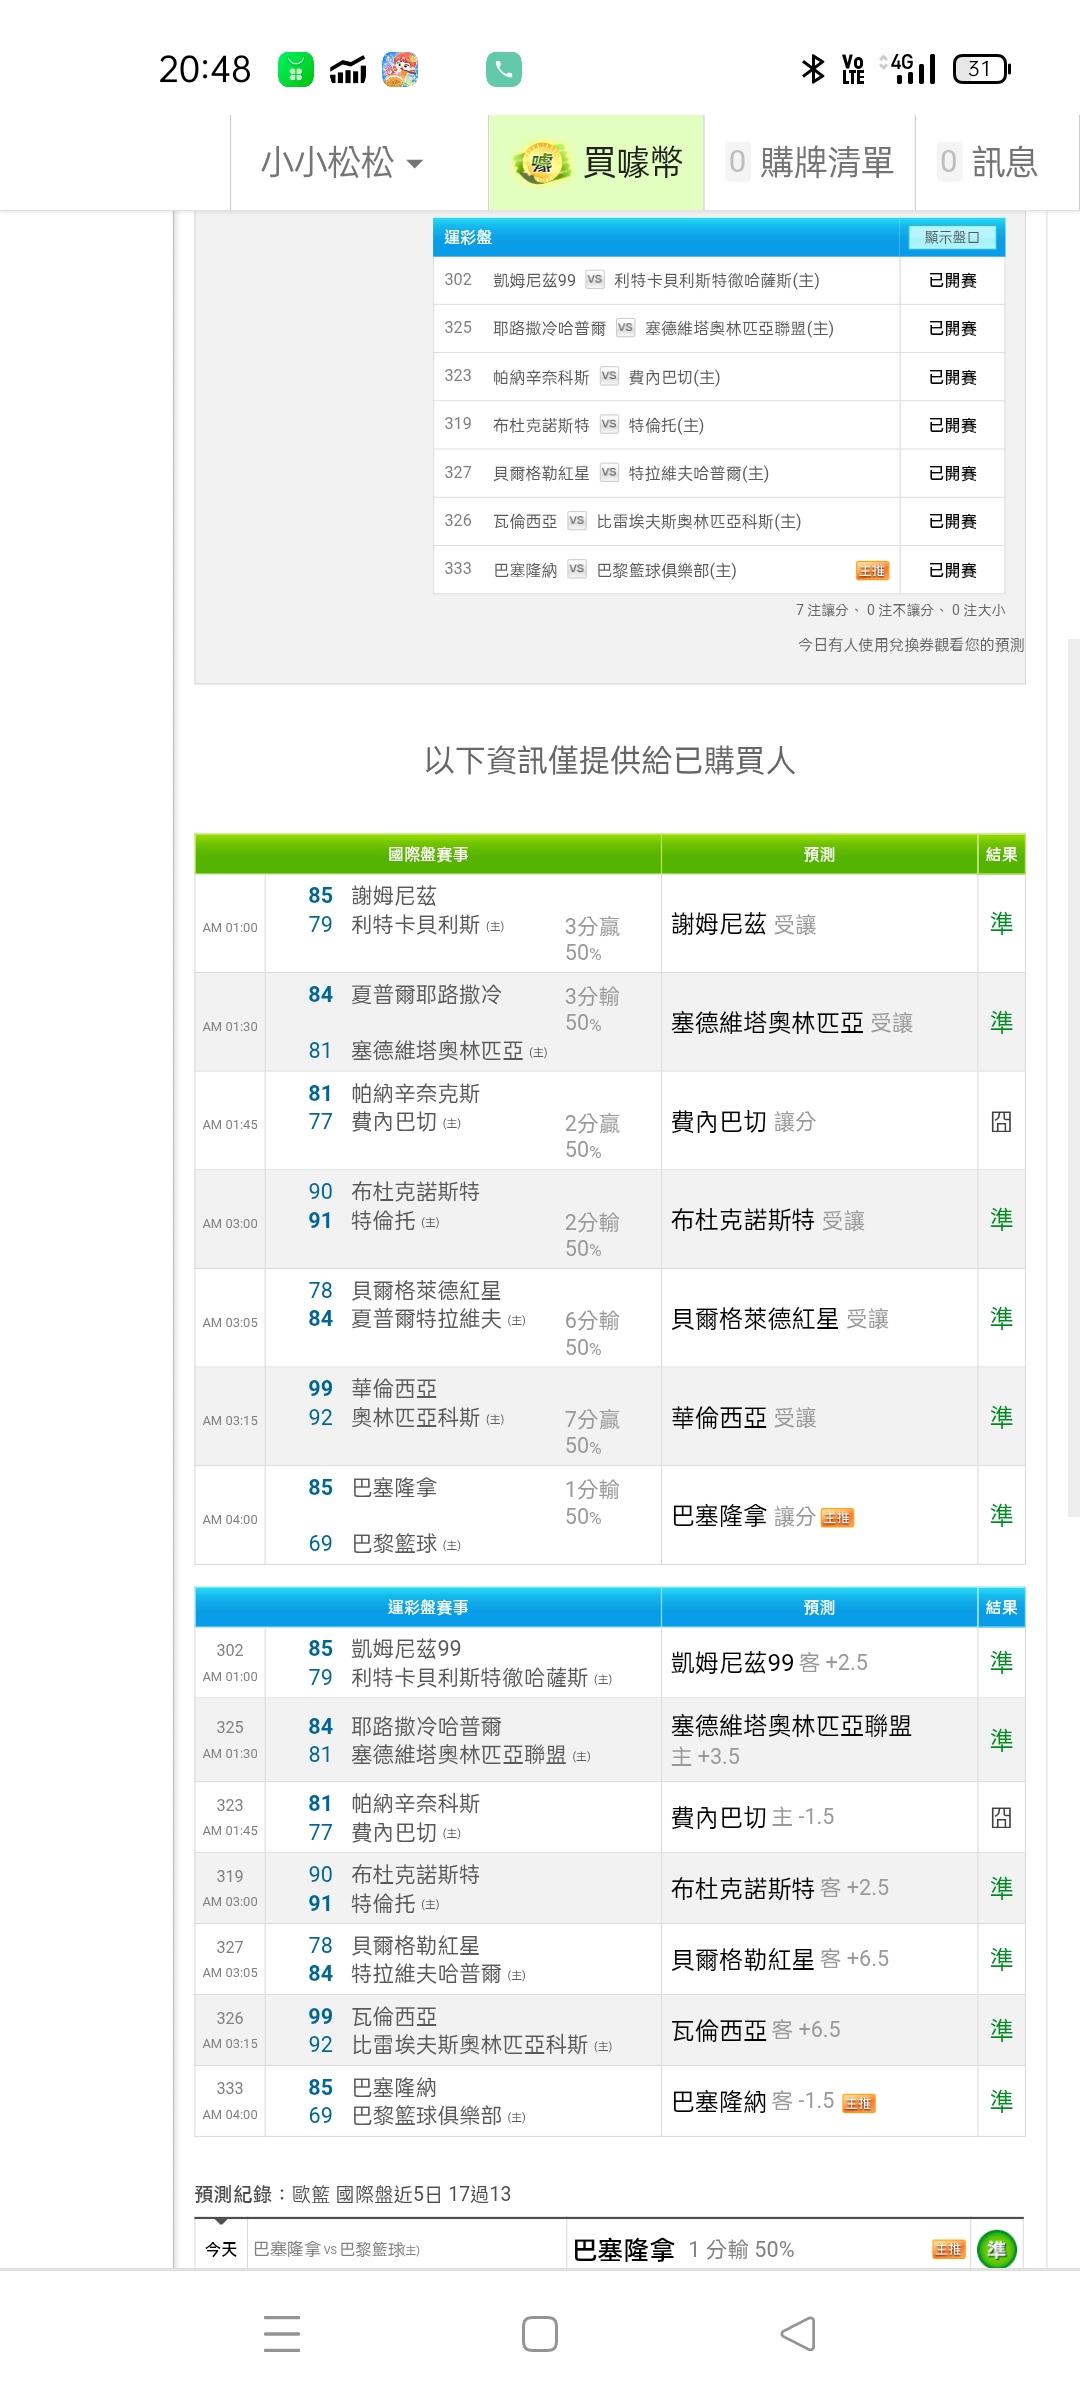Image resolution: width=1080 pixels, height=2400 pixels.
Task: Click 已開賽 status for row 333
Action: coord(952,570)
